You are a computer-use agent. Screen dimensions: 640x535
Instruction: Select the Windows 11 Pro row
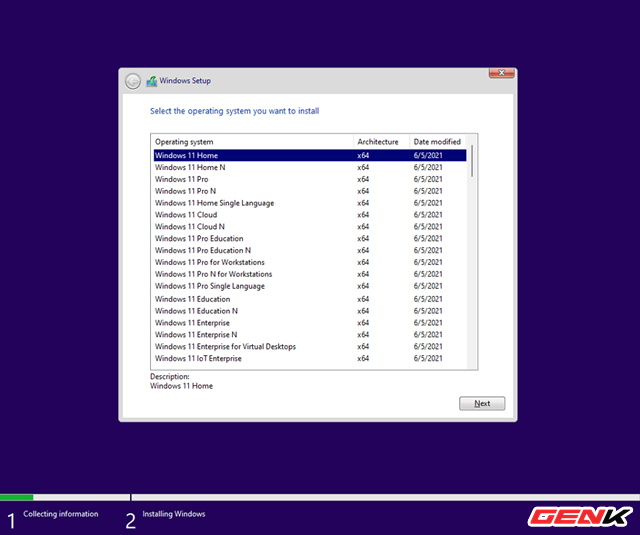click(x=310, y=179)
